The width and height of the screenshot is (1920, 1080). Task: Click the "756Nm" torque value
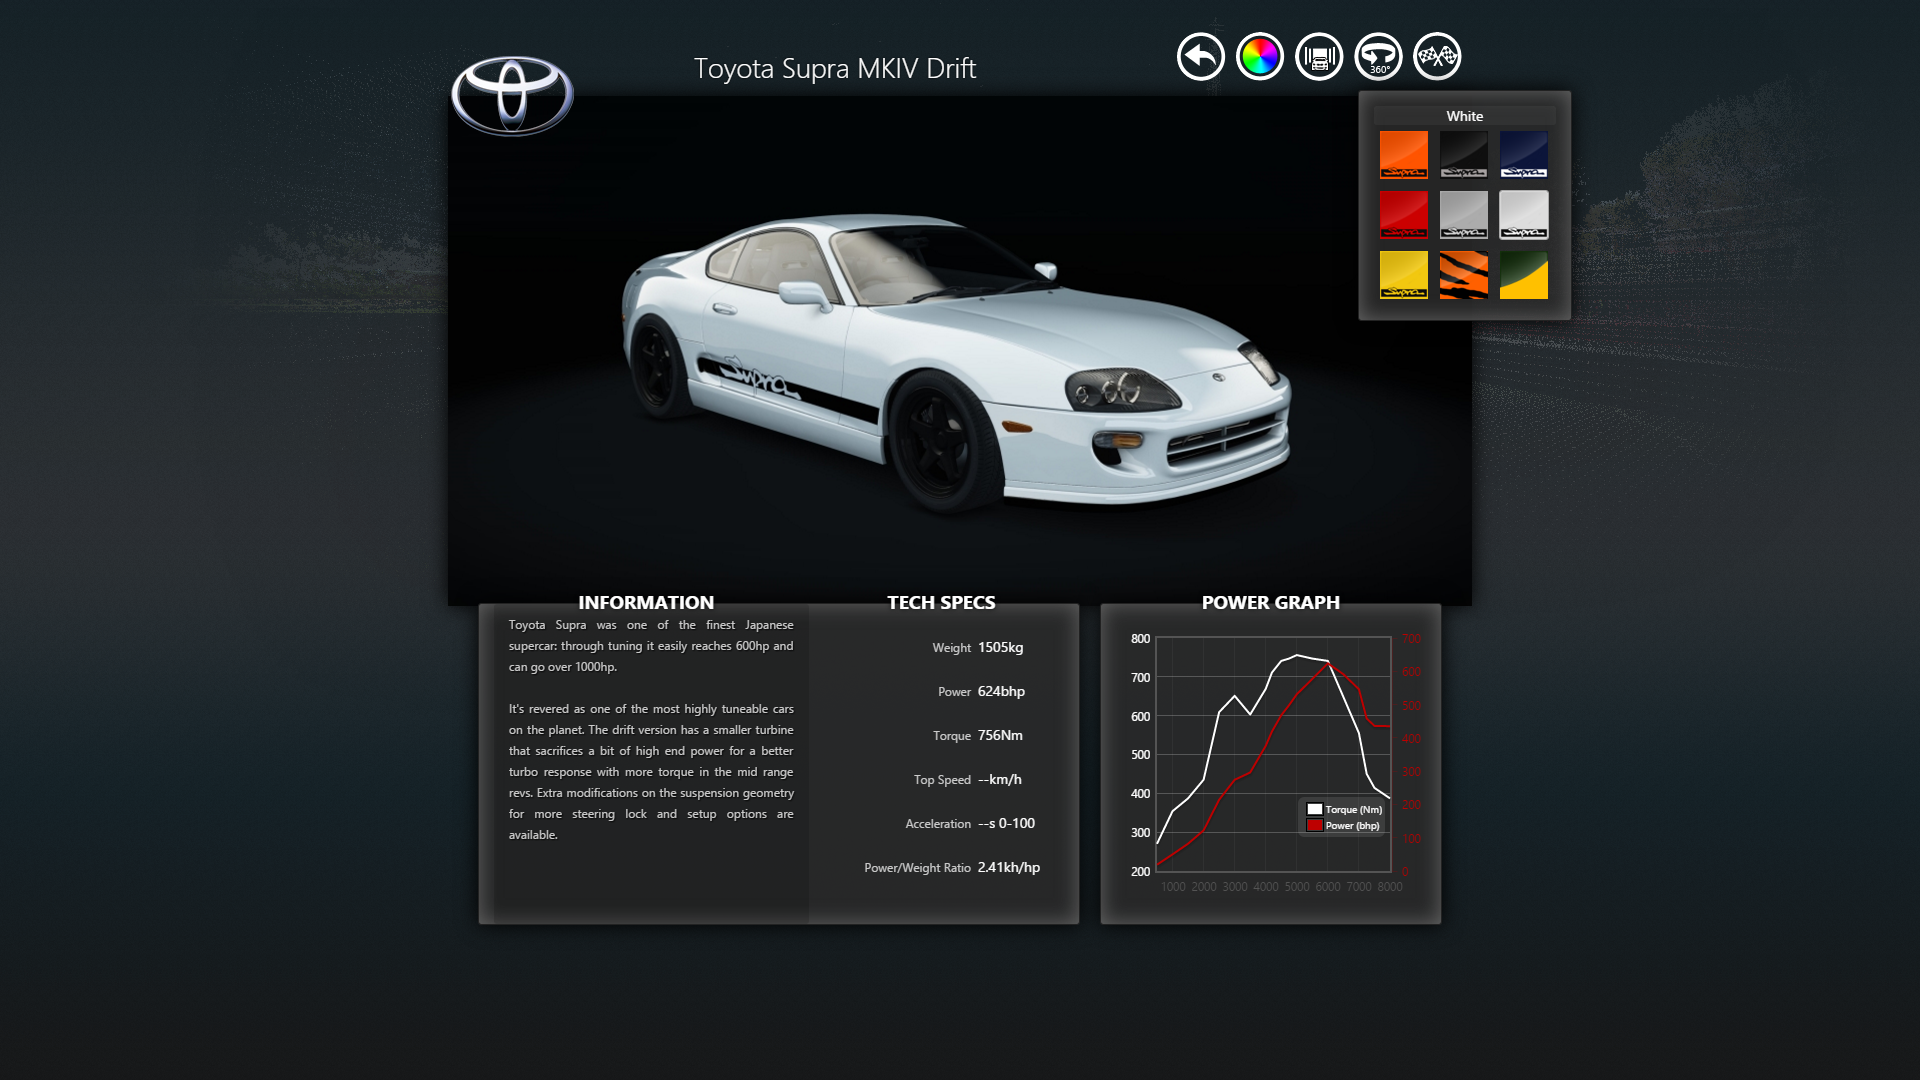1000,735
